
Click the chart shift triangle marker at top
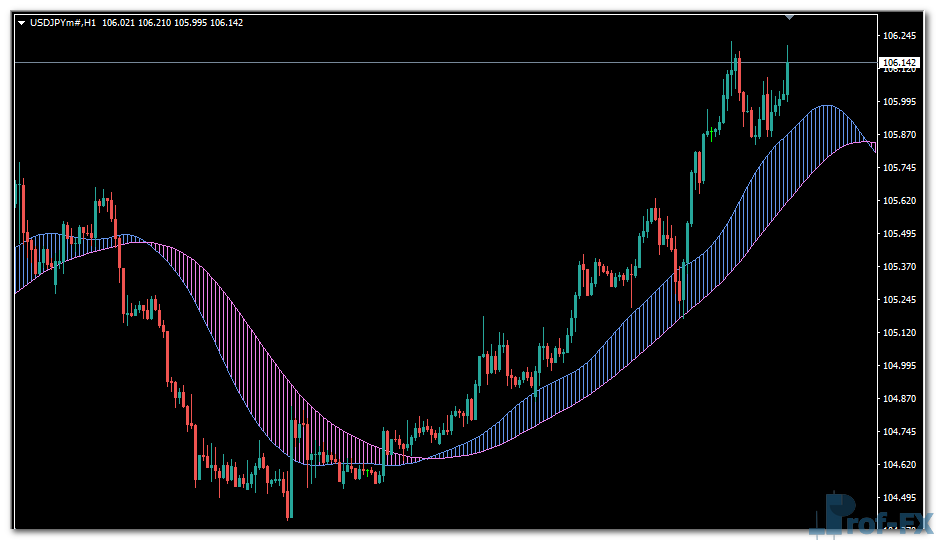click(790, 17)
